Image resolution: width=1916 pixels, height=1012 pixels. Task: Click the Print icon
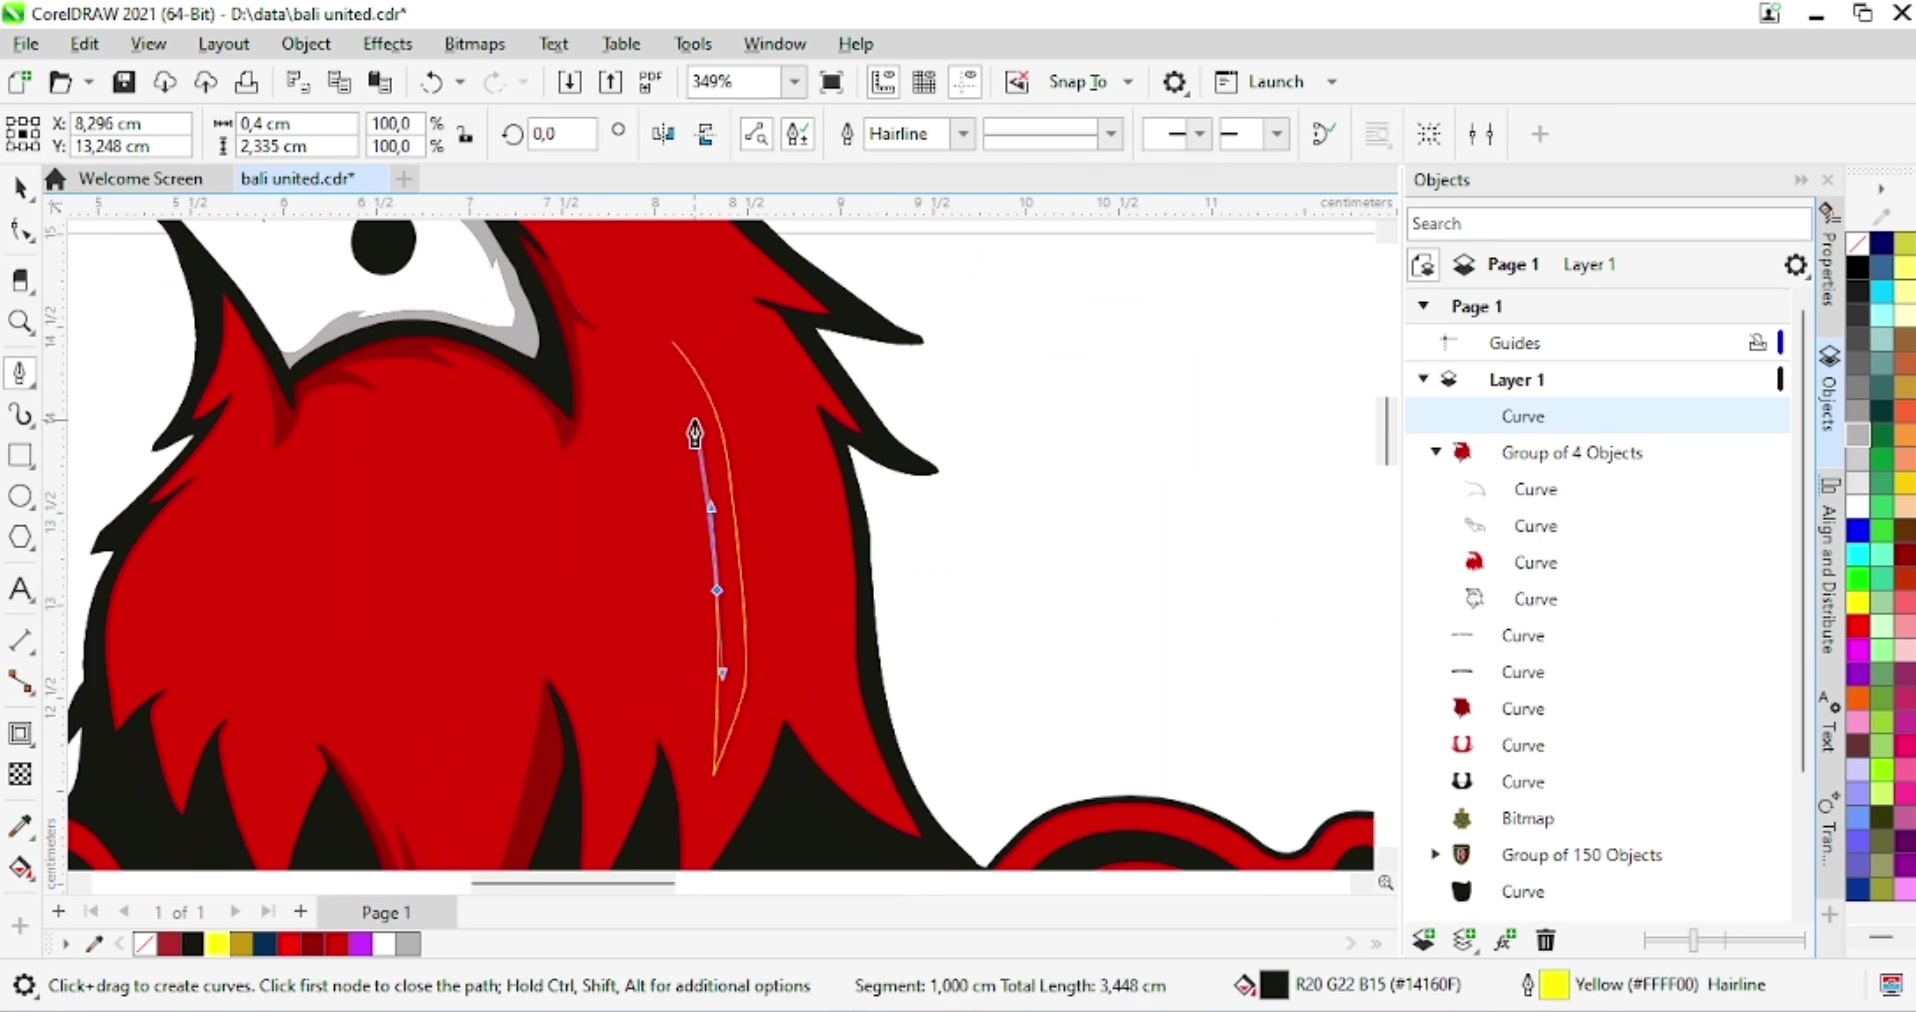point(246,82)
